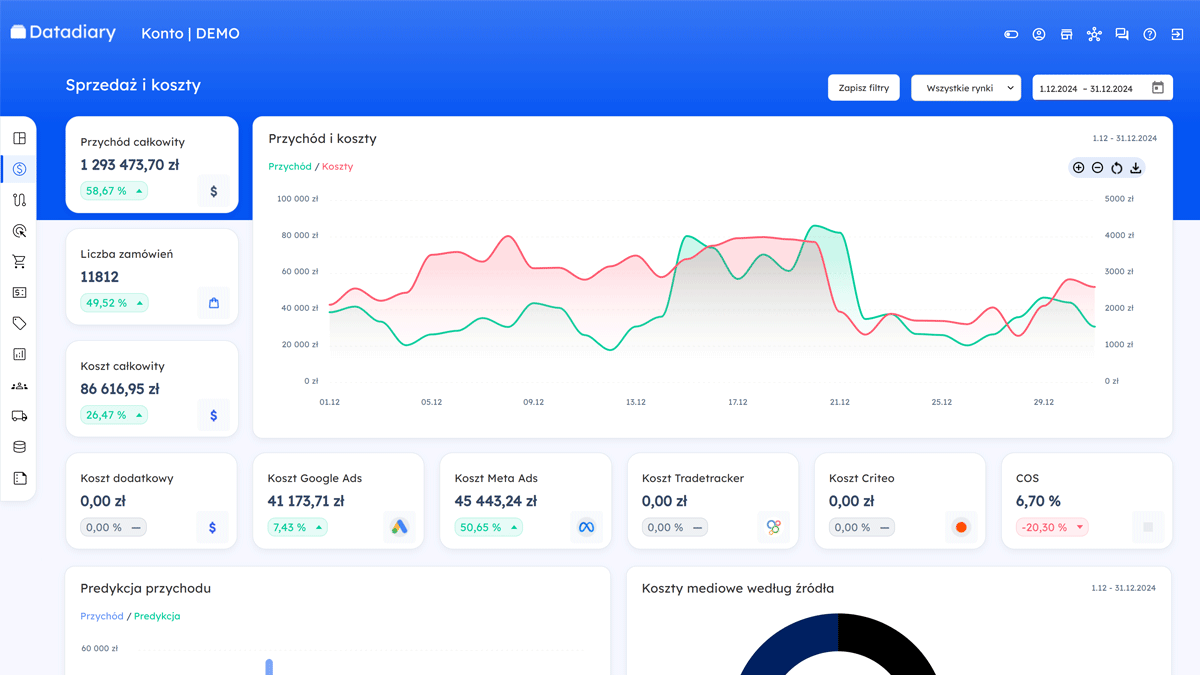Viewport: 1200px width, 675px height.
Task: Select the target icon in the sidebar
Action: tap(19, 230)
